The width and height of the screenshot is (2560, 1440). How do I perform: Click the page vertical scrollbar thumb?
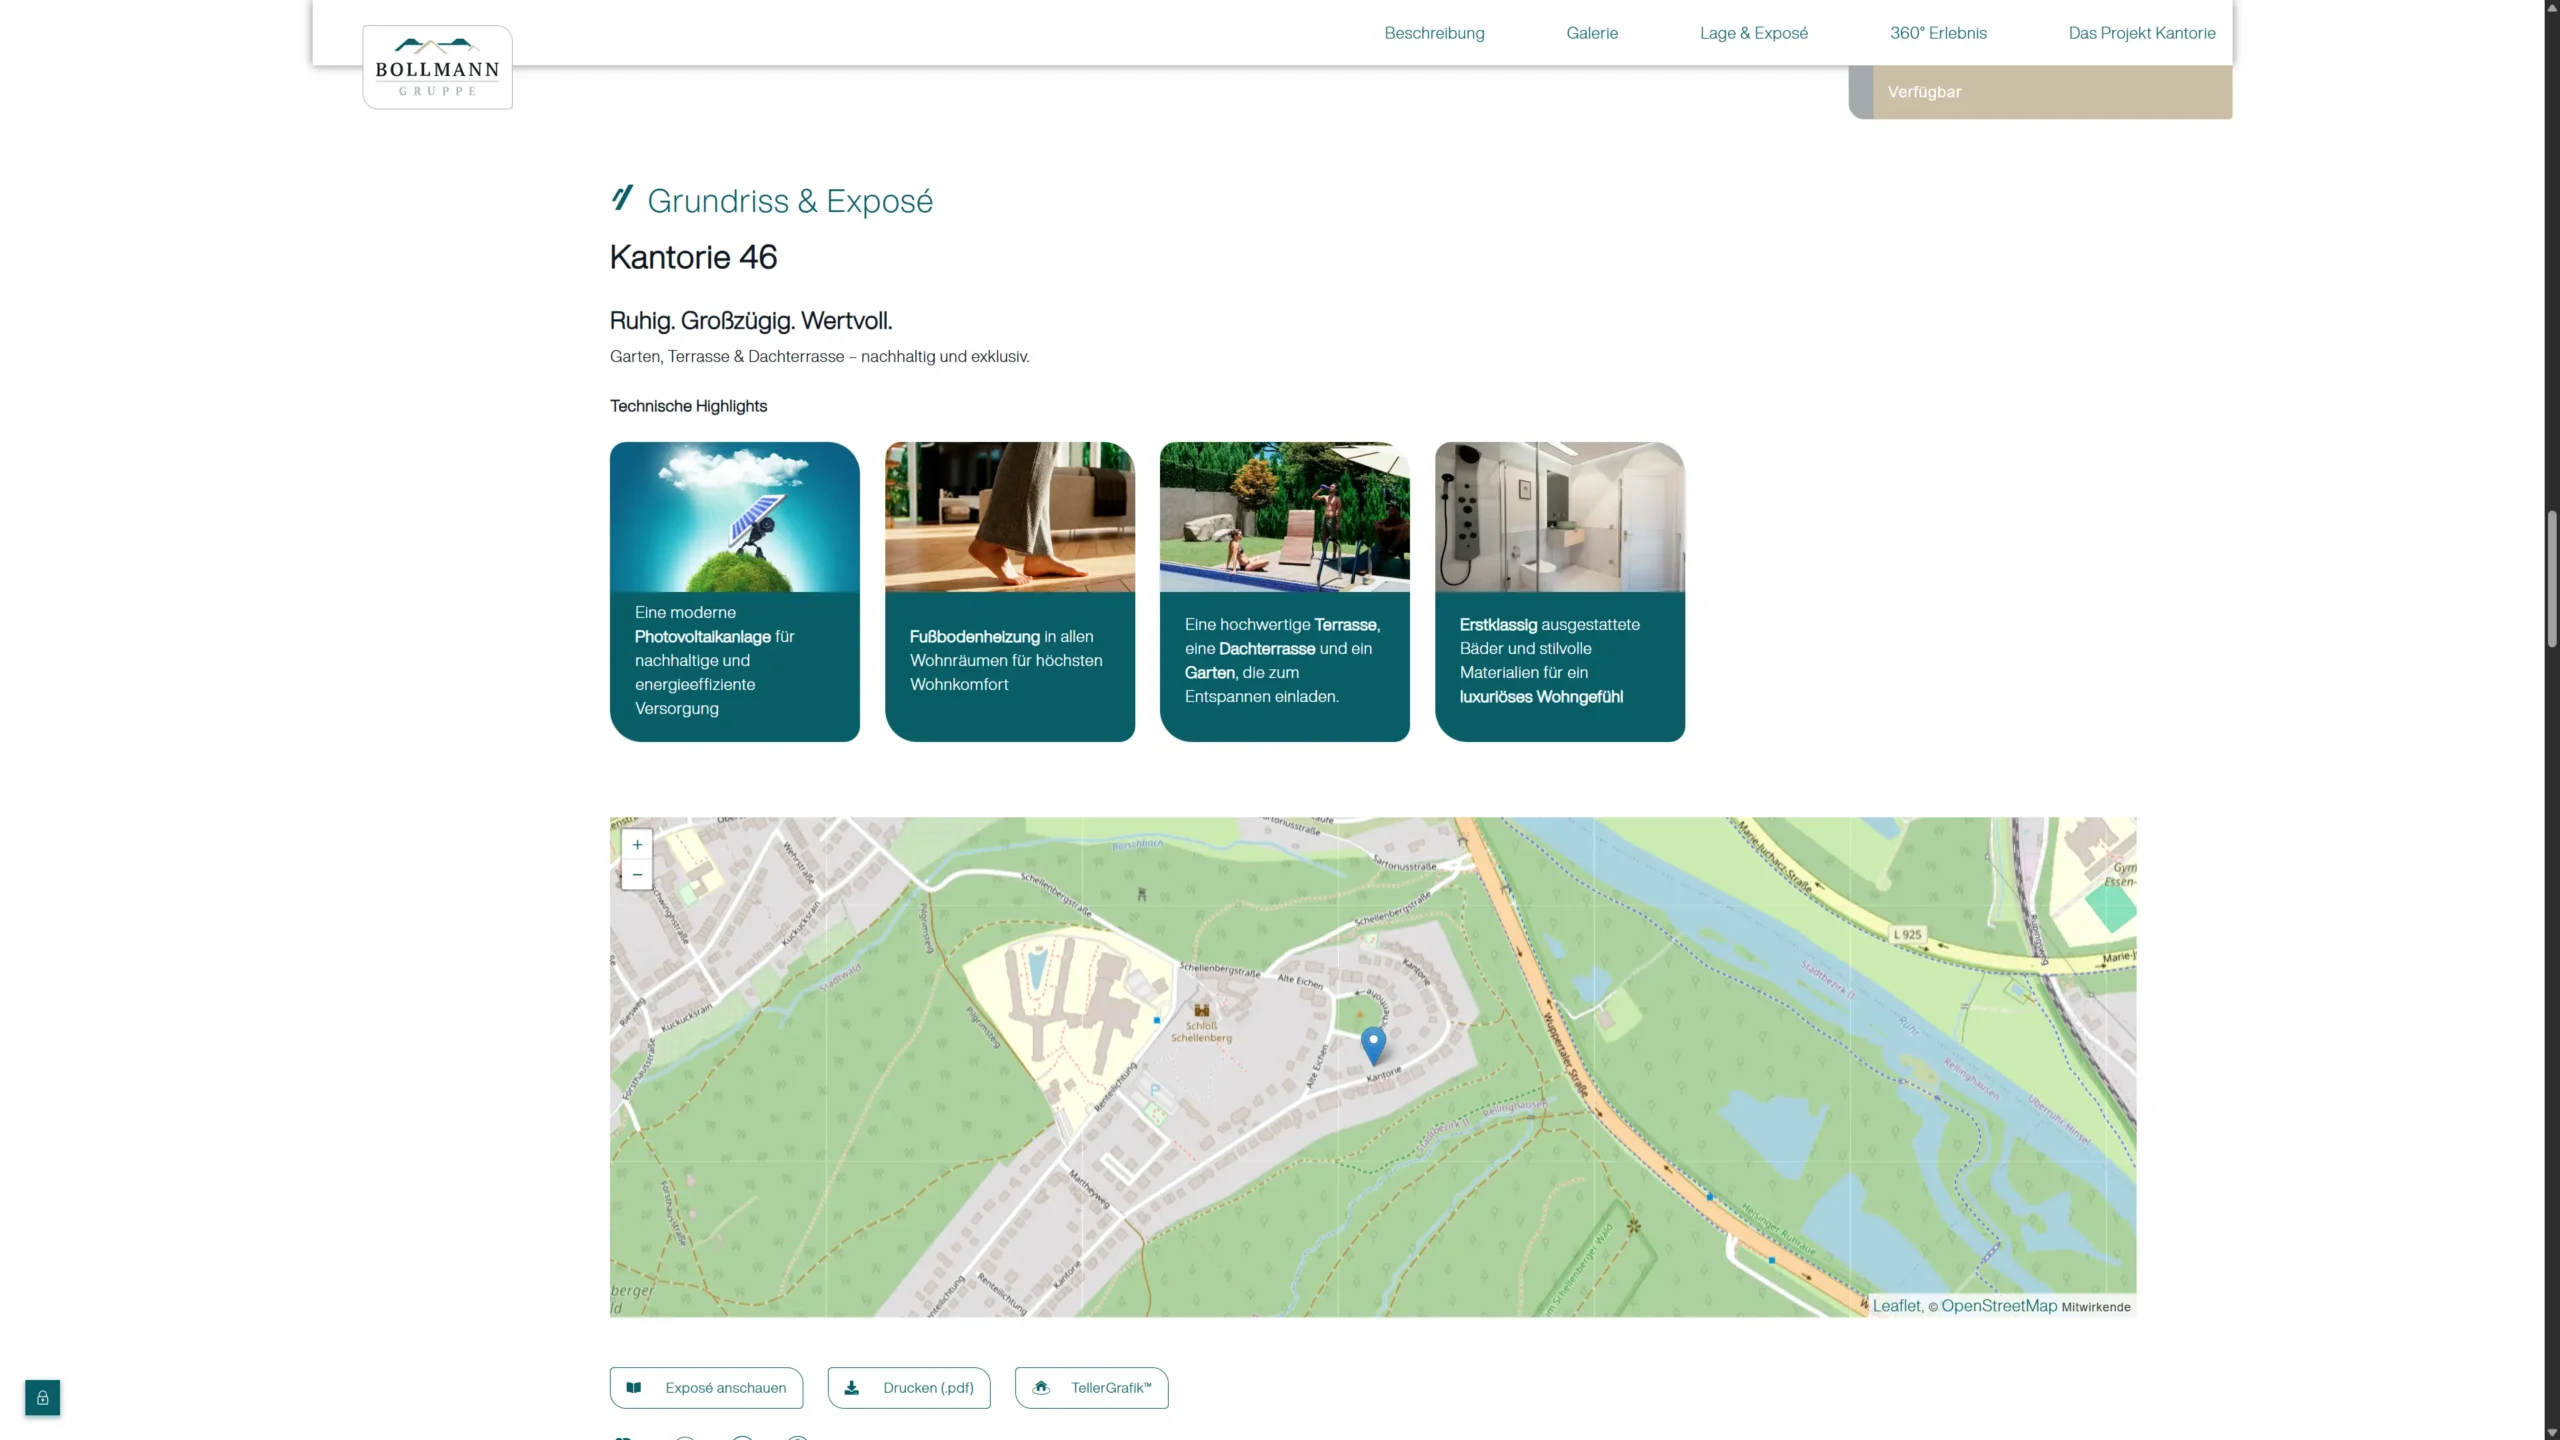(x=2551, y=580)
